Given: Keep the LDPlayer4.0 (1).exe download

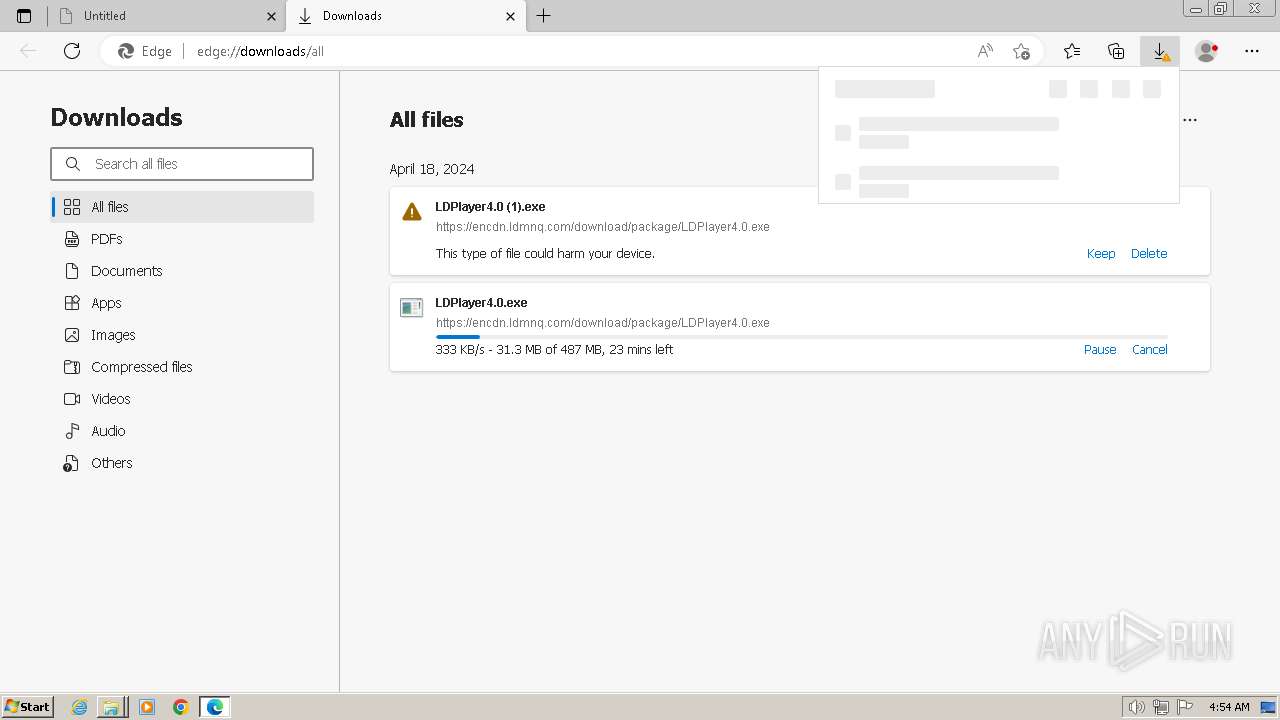Looking at the screenshot, I should pyautogui.click(x=1101, y=254).
